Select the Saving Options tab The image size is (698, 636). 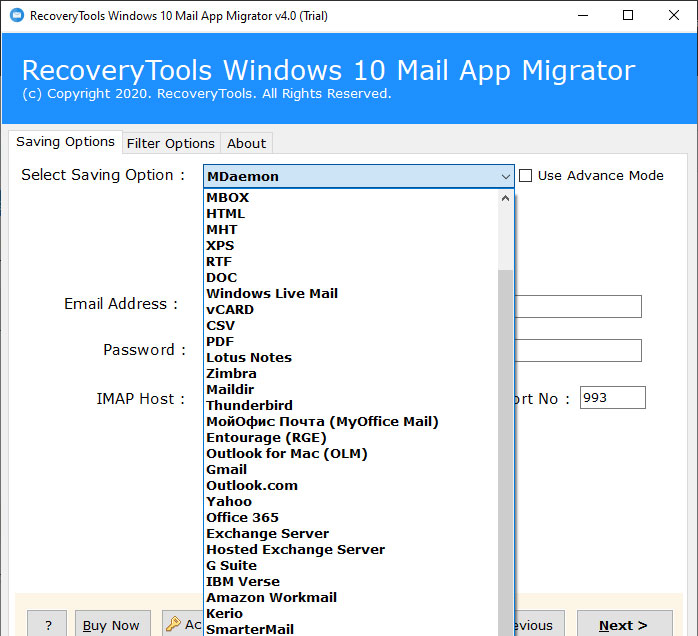click(x=65, y=142)
